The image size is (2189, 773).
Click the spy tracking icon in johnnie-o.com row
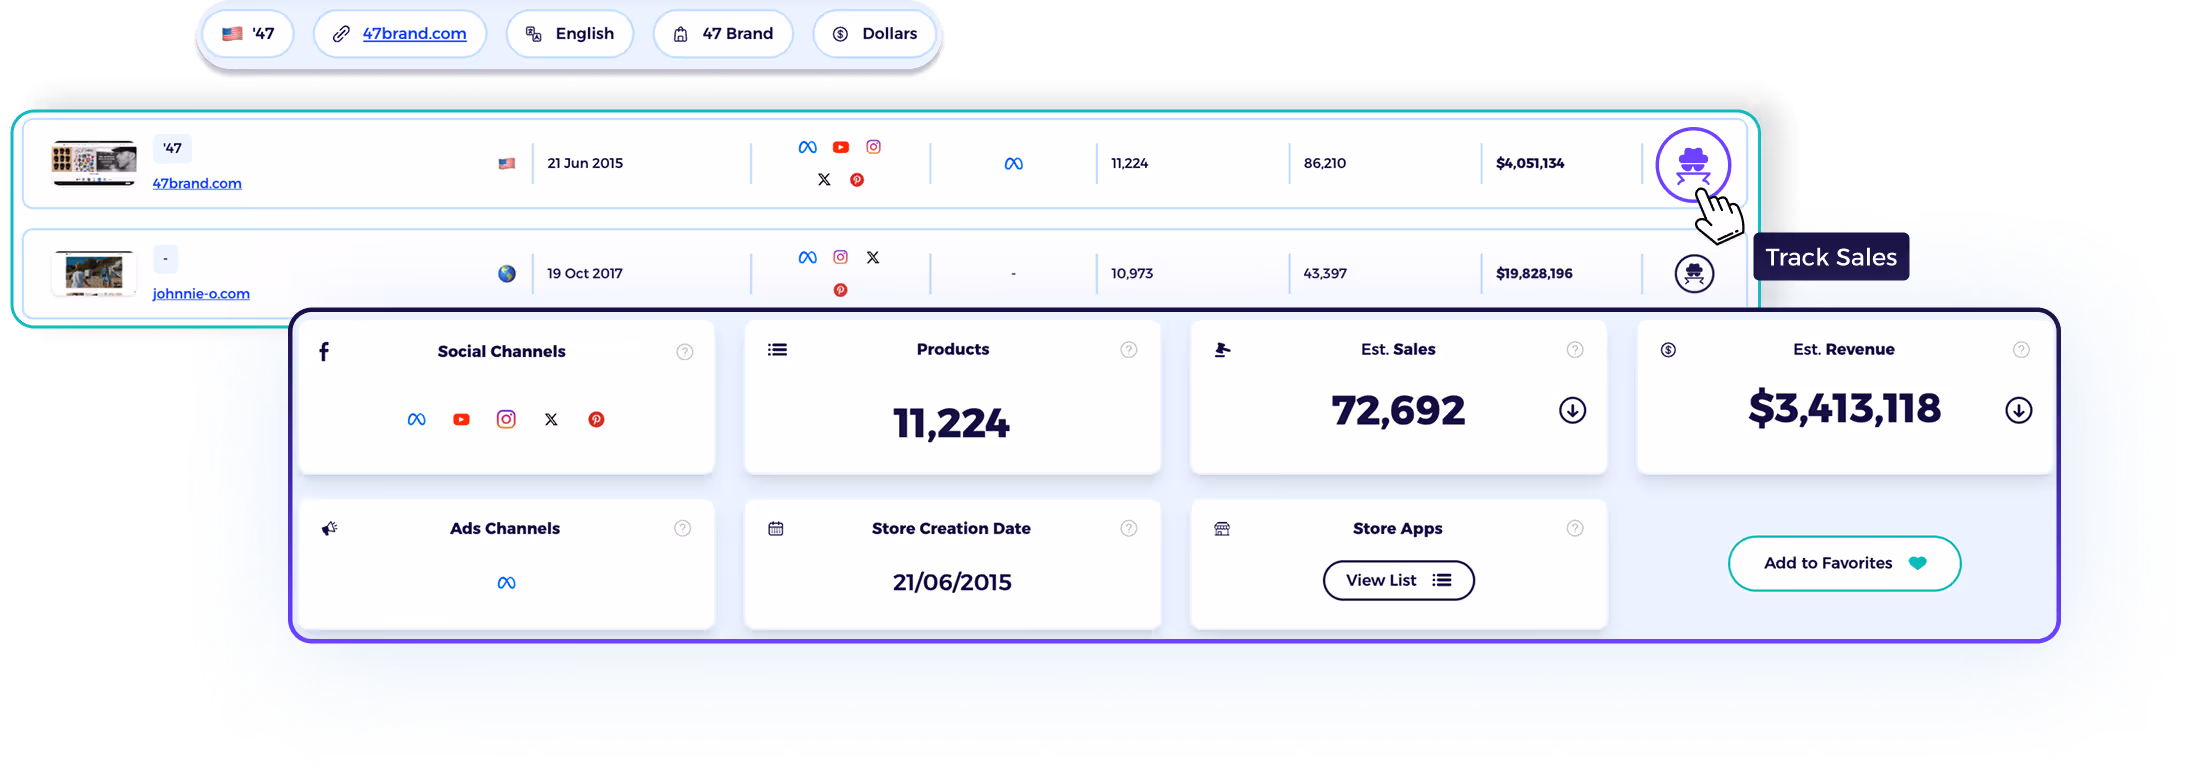coord(1694,273)
